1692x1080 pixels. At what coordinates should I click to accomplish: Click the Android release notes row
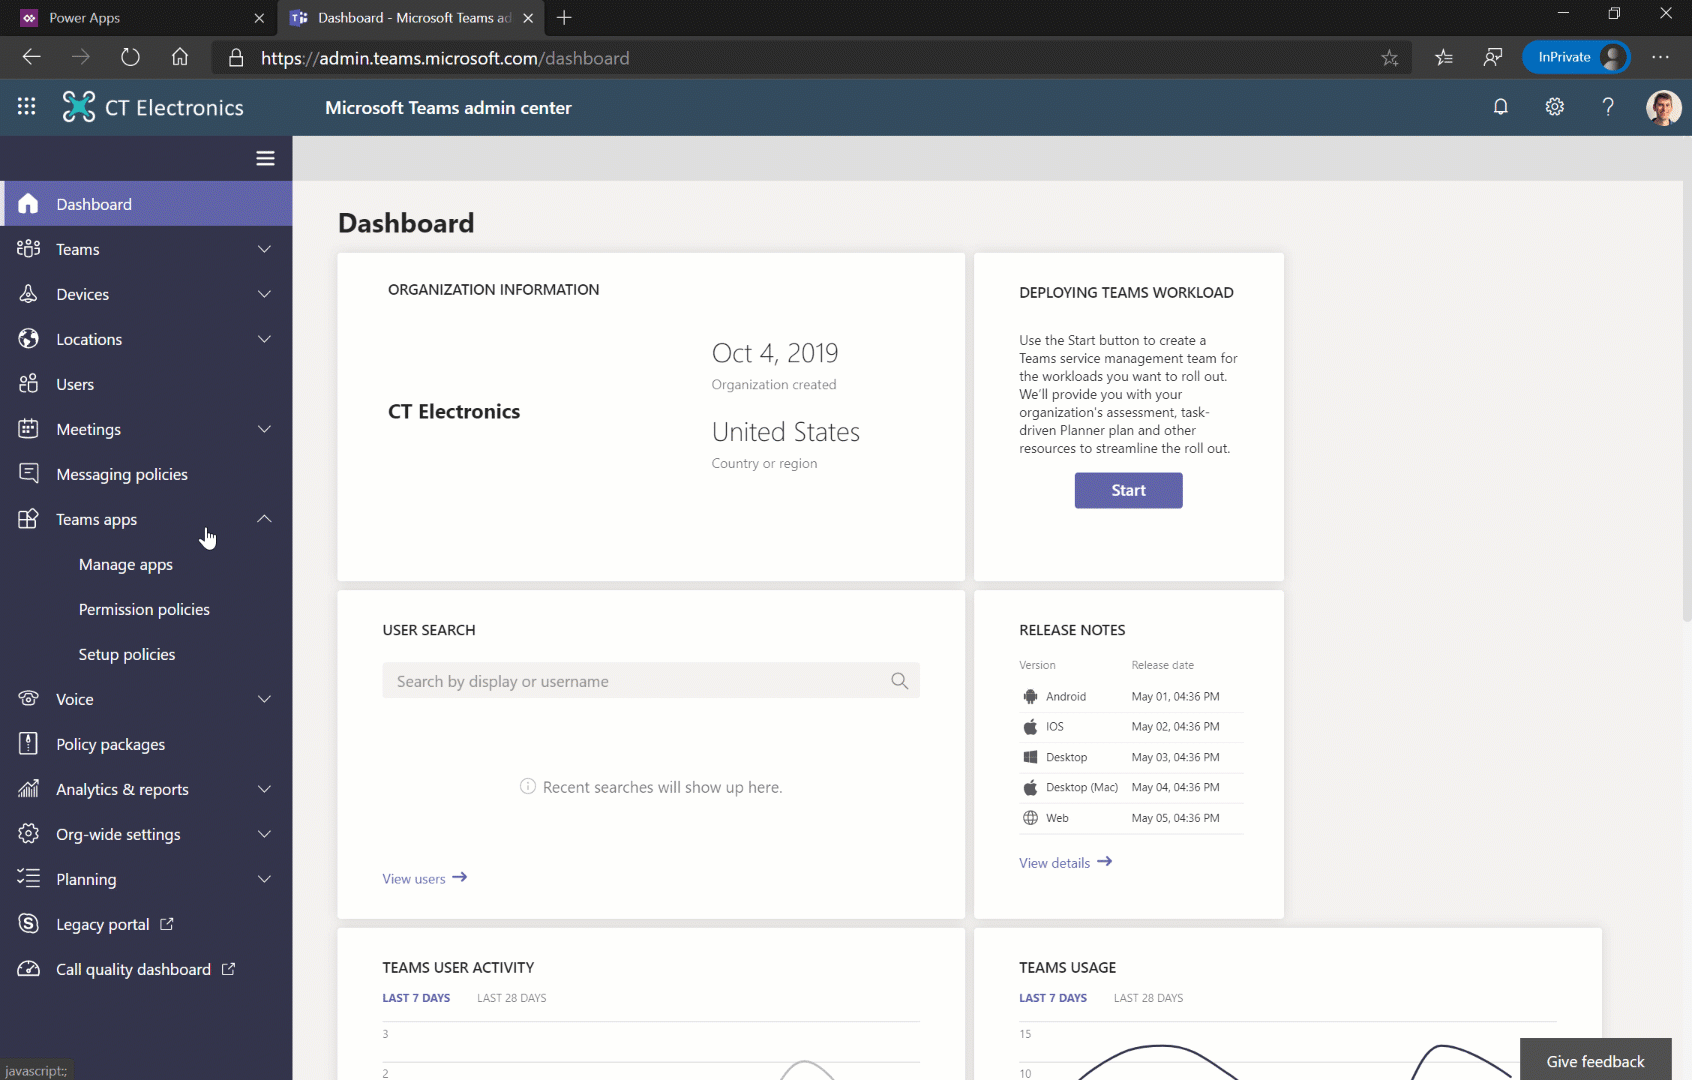point(1130,696)
